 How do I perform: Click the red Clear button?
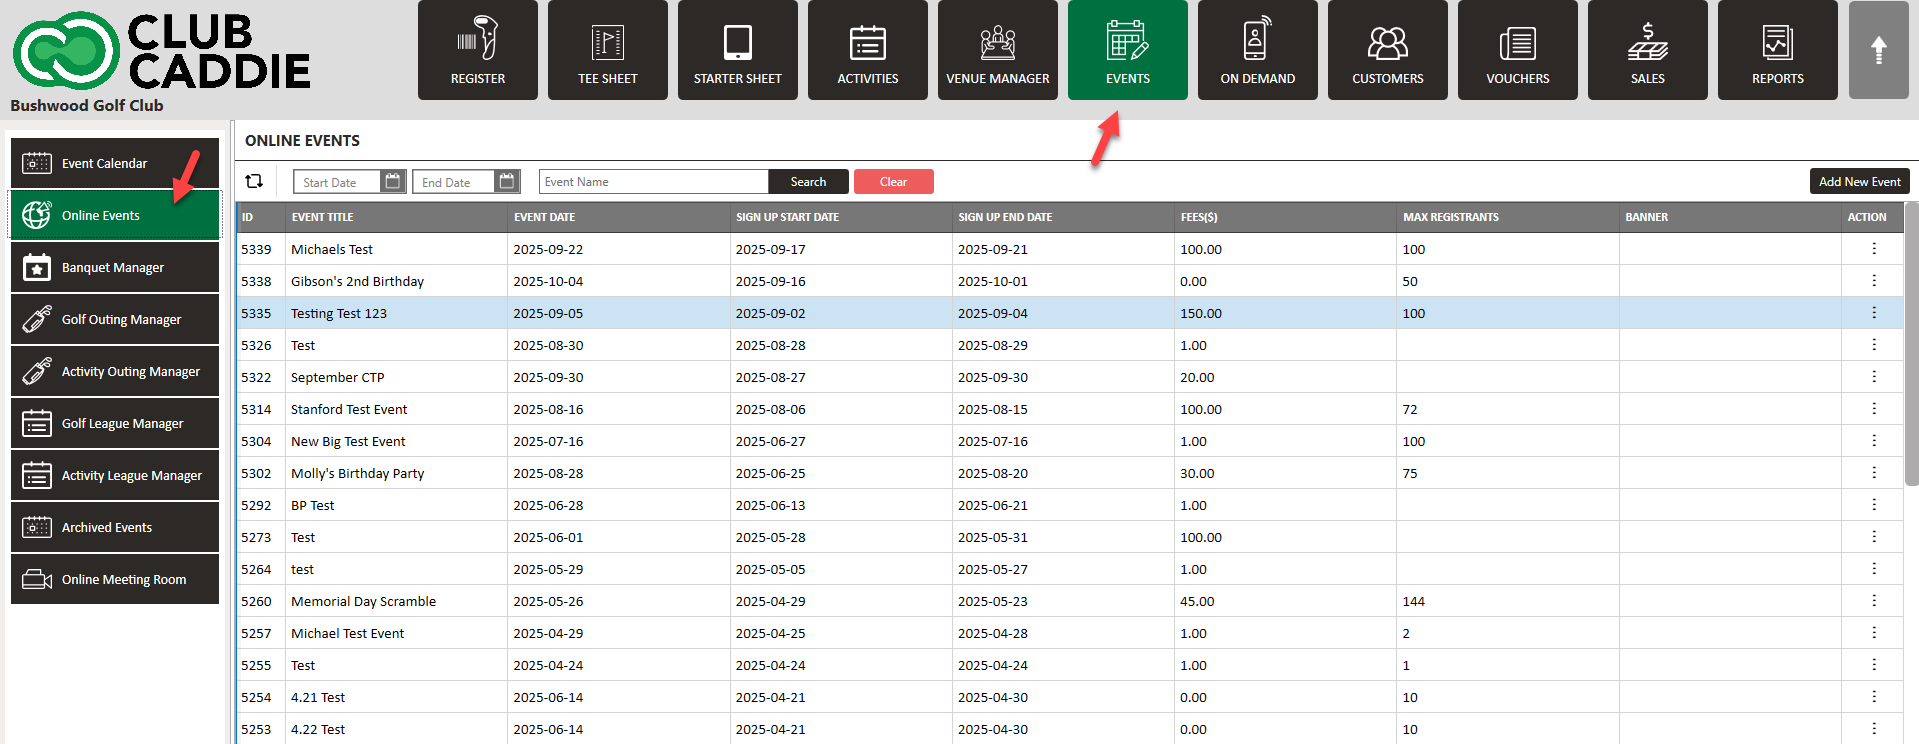pos(893,181)
